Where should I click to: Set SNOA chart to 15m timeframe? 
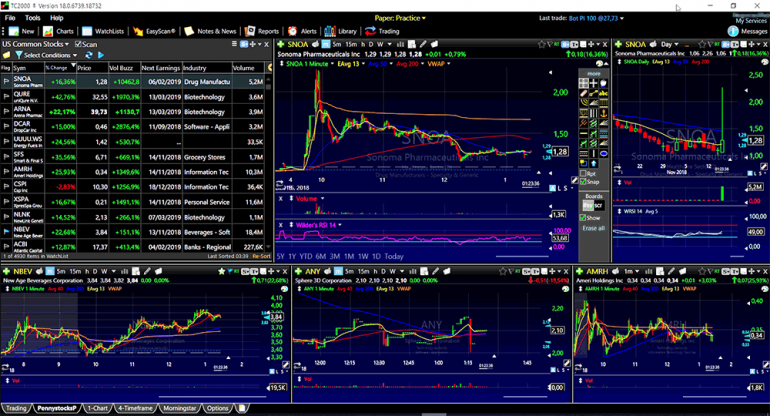click(x=351, y=44)
